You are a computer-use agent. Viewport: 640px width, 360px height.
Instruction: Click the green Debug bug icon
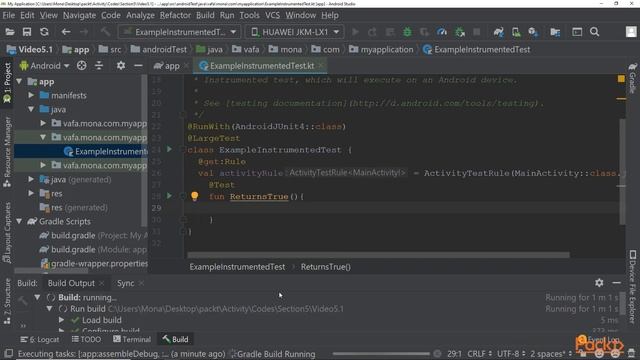pyautogui.click(x=407, y=32)
